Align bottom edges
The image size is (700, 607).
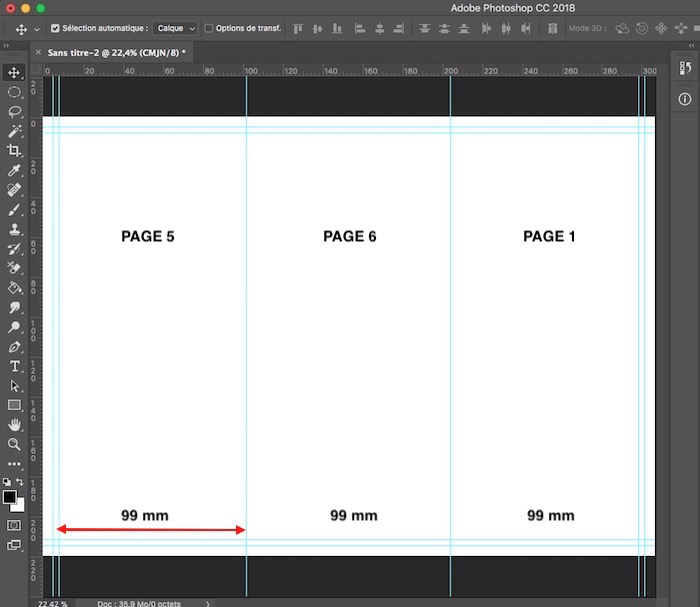(x=337, y=29)
